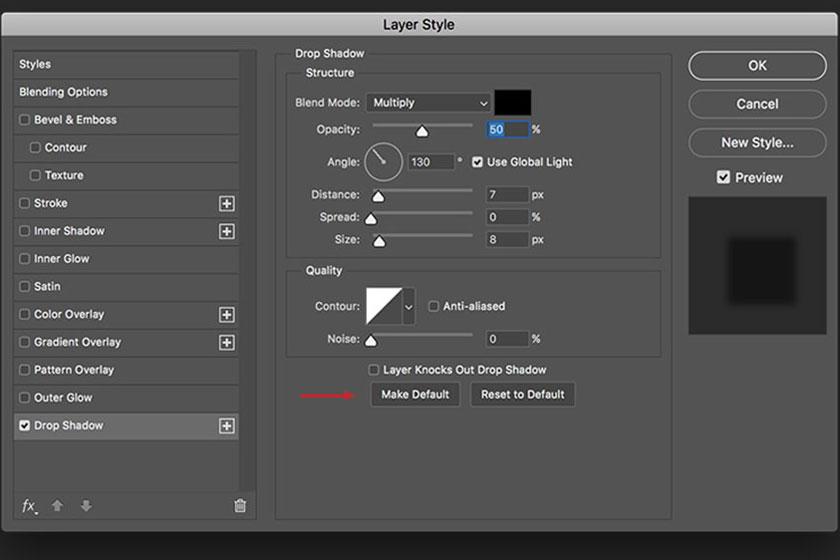This screenshot has height=560, width=840.
Task: Select the Styles list item
Action: click(126, 64)
